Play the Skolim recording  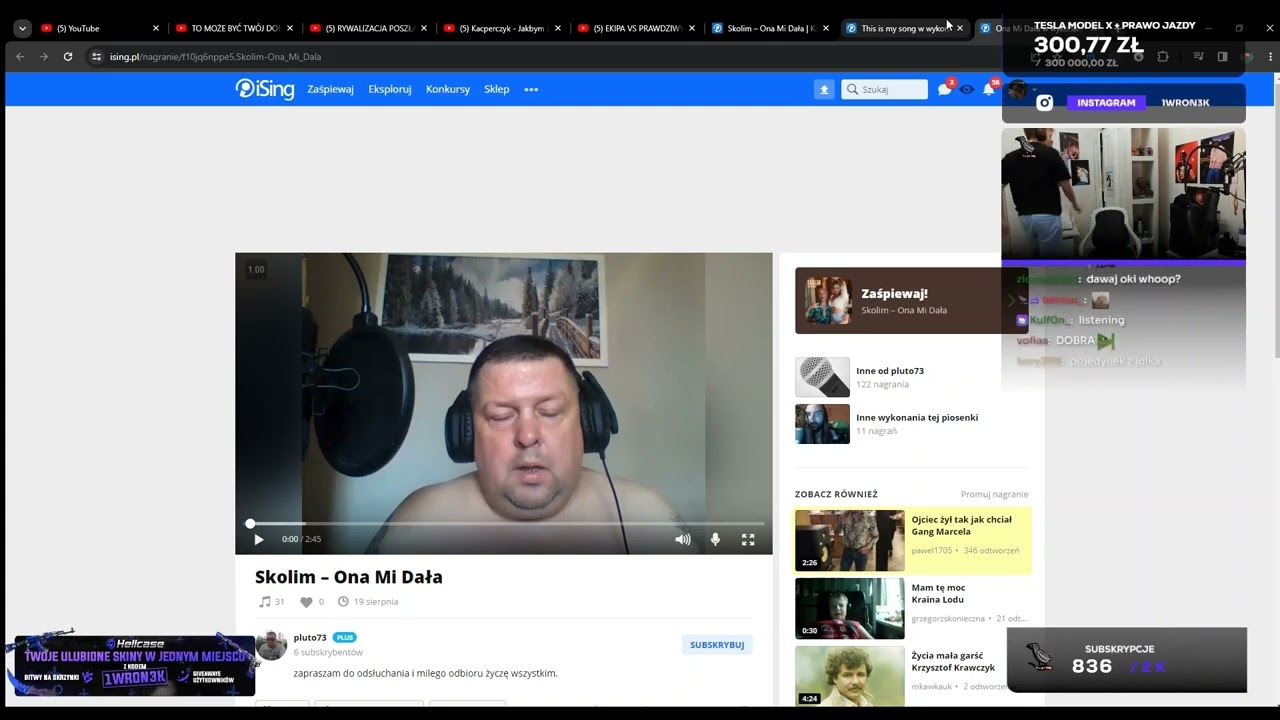tap(259, 539)
